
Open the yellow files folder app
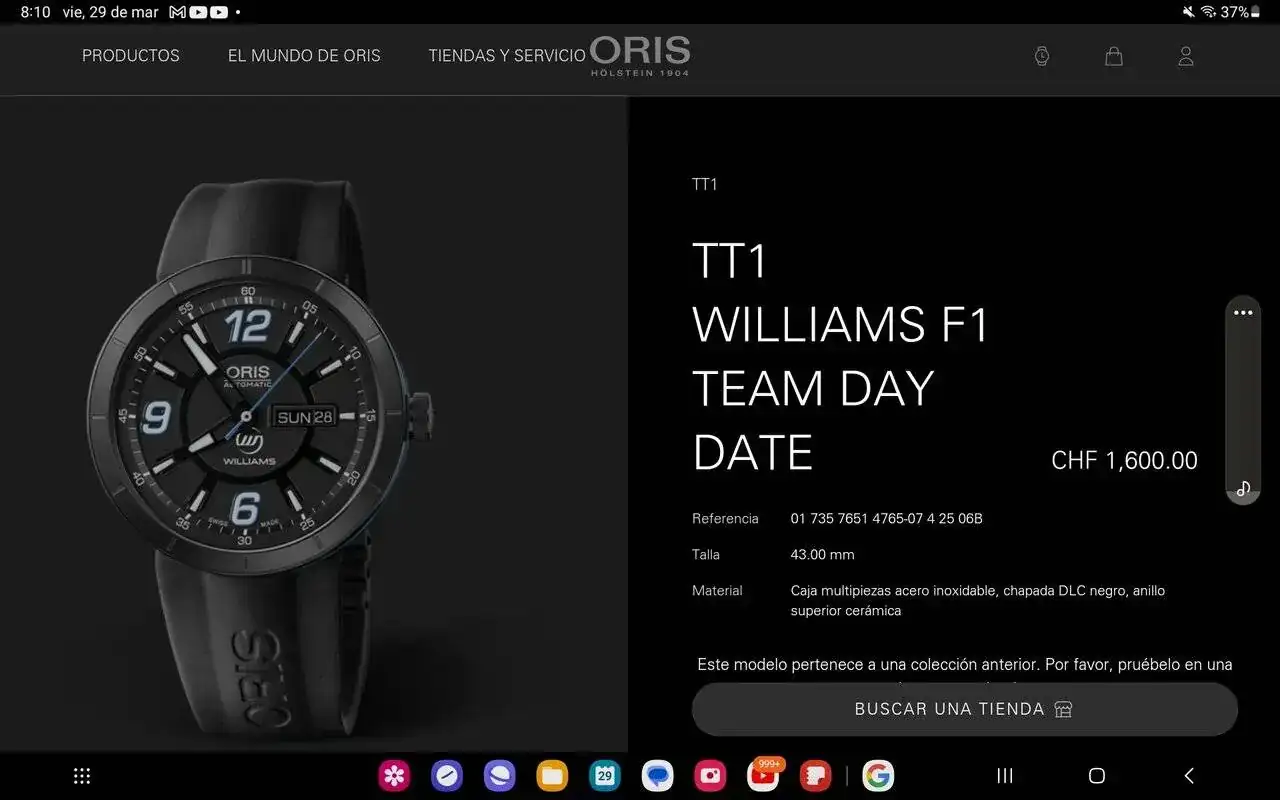552,776
